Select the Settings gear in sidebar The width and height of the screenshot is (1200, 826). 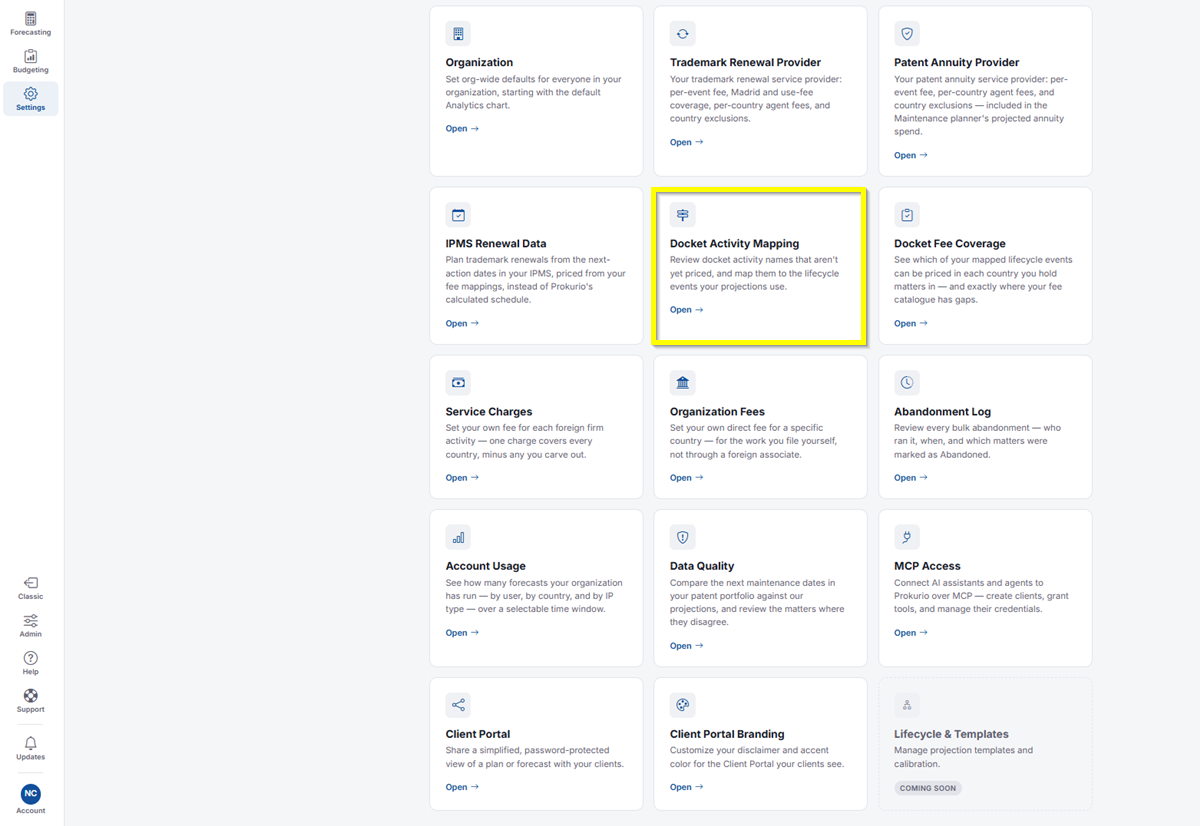(x=30, y=99)
